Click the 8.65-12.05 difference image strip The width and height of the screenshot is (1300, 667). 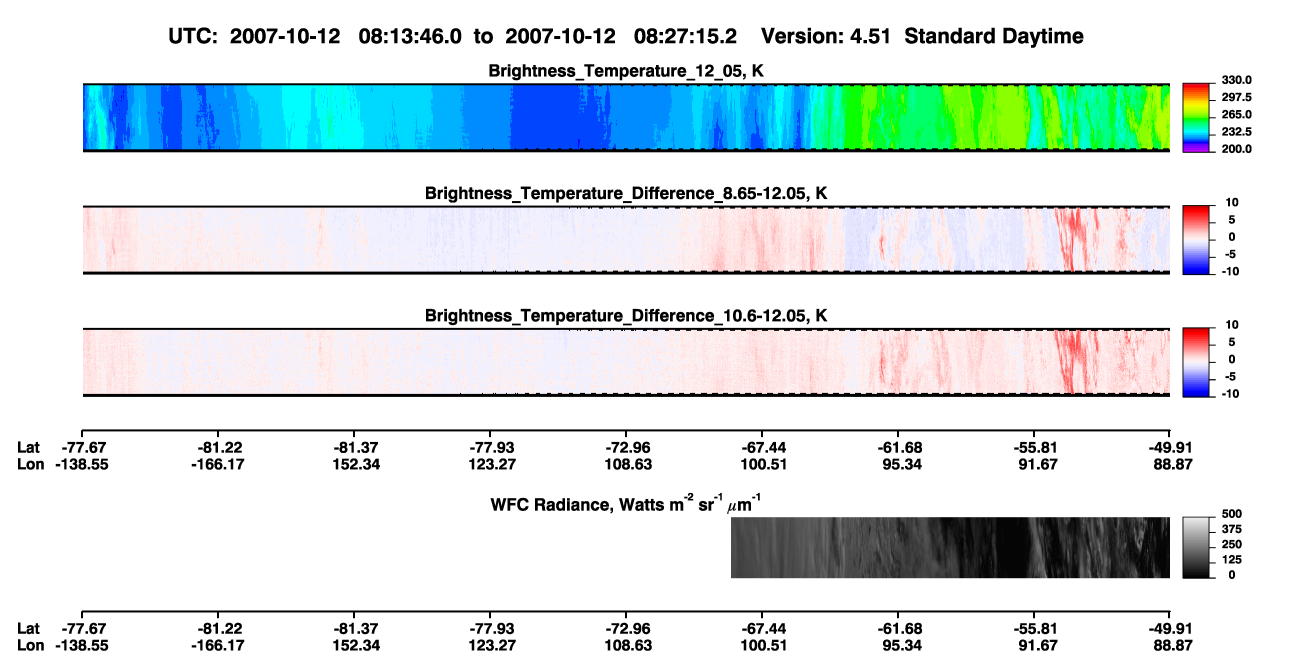626,240
